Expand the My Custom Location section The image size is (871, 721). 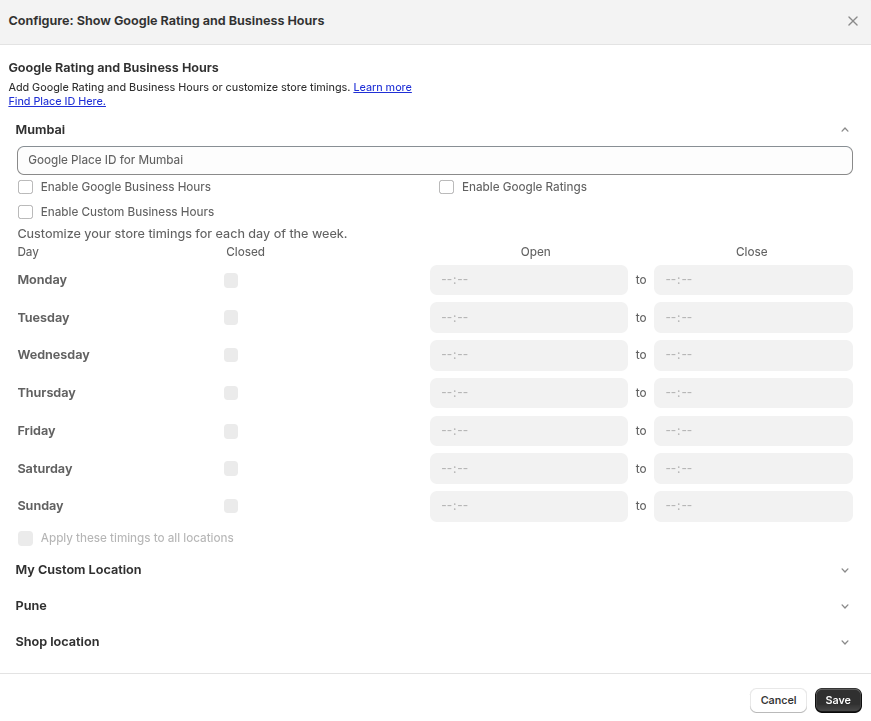tap(844, 570)
